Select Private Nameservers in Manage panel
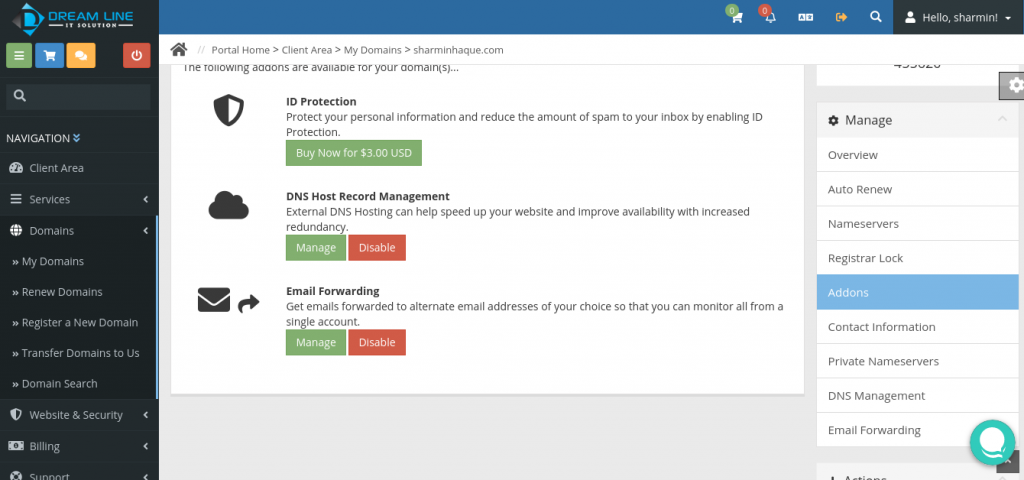This screenshot has width=1024, height=480. click(918, 361)
